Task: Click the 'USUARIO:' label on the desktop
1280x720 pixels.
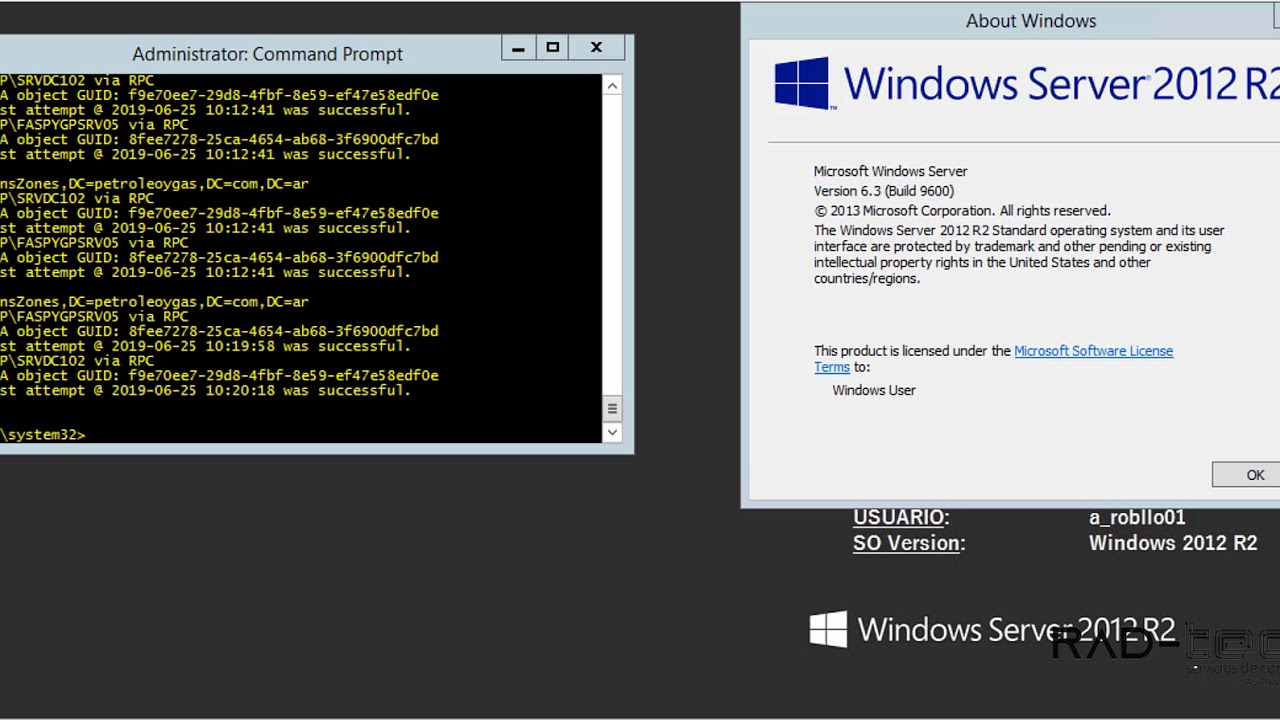Action: (901, 517)
